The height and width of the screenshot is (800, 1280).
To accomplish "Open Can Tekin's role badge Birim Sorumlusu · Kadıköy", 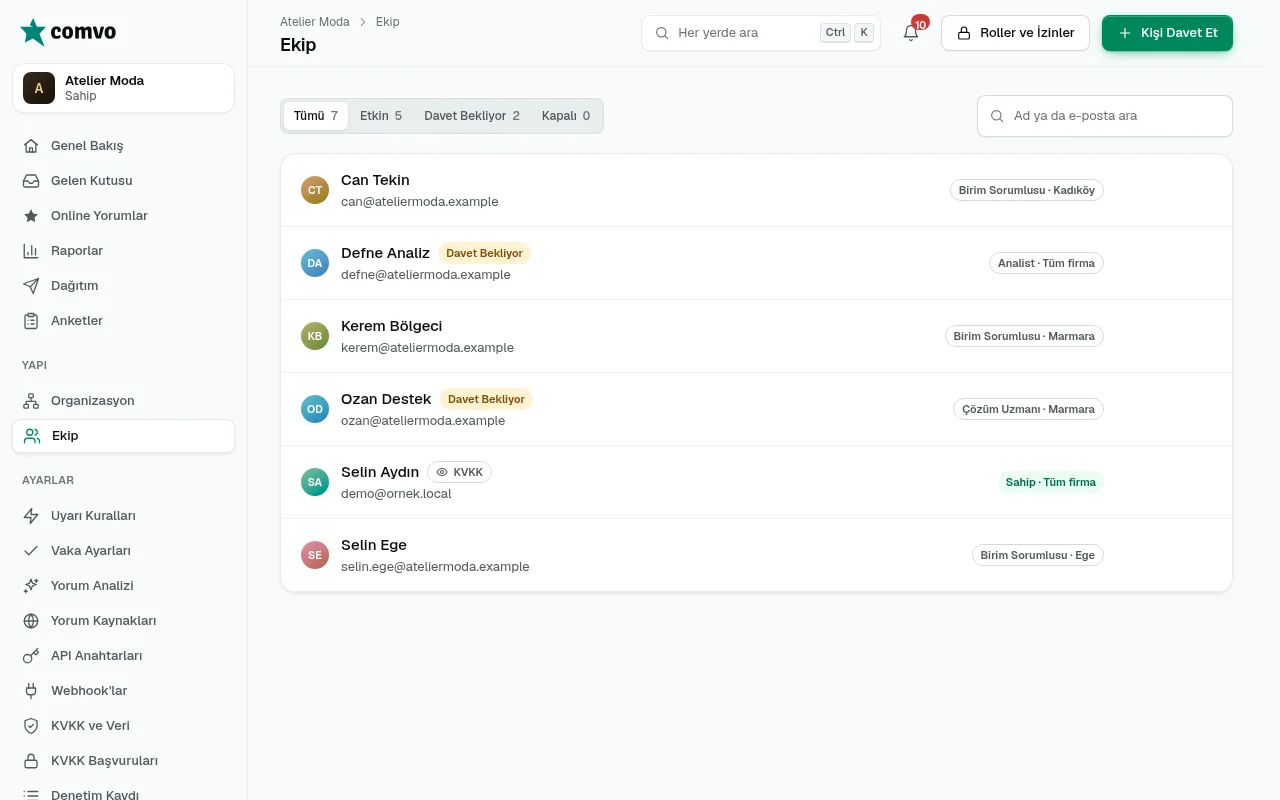I will click(1026, 190).
